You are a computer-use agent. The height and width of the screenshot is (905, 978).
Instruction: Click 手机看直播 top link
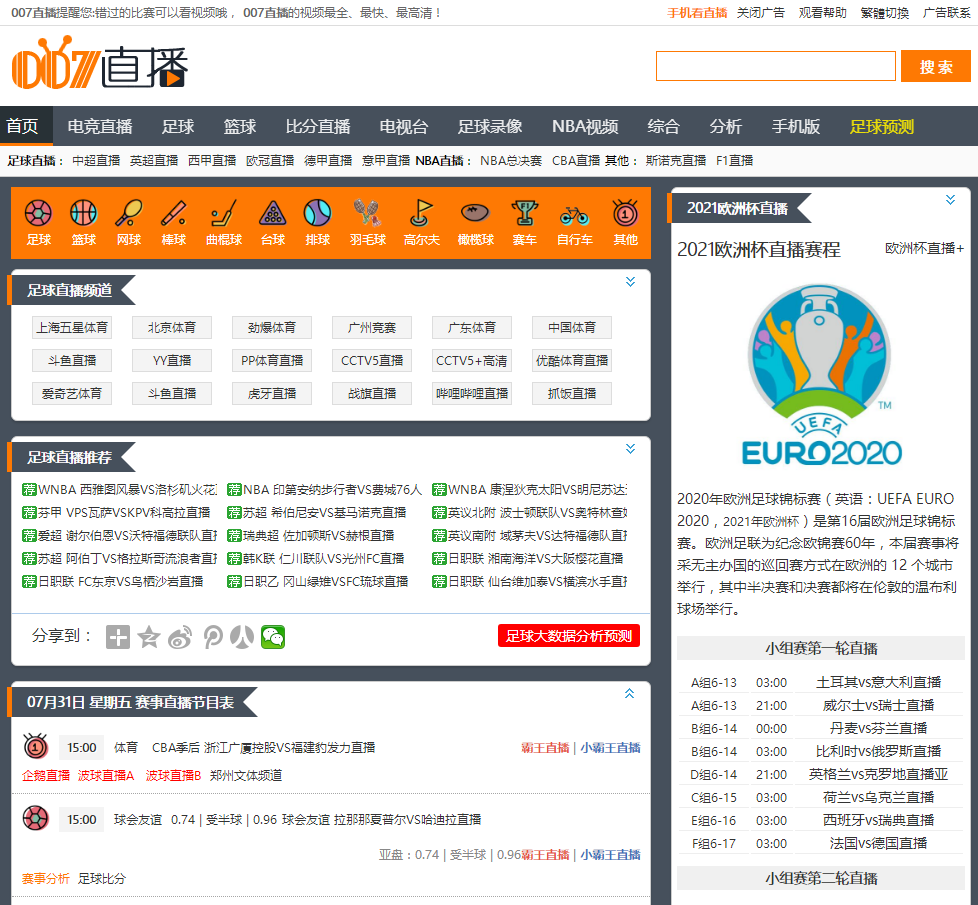tap(697, 13)
